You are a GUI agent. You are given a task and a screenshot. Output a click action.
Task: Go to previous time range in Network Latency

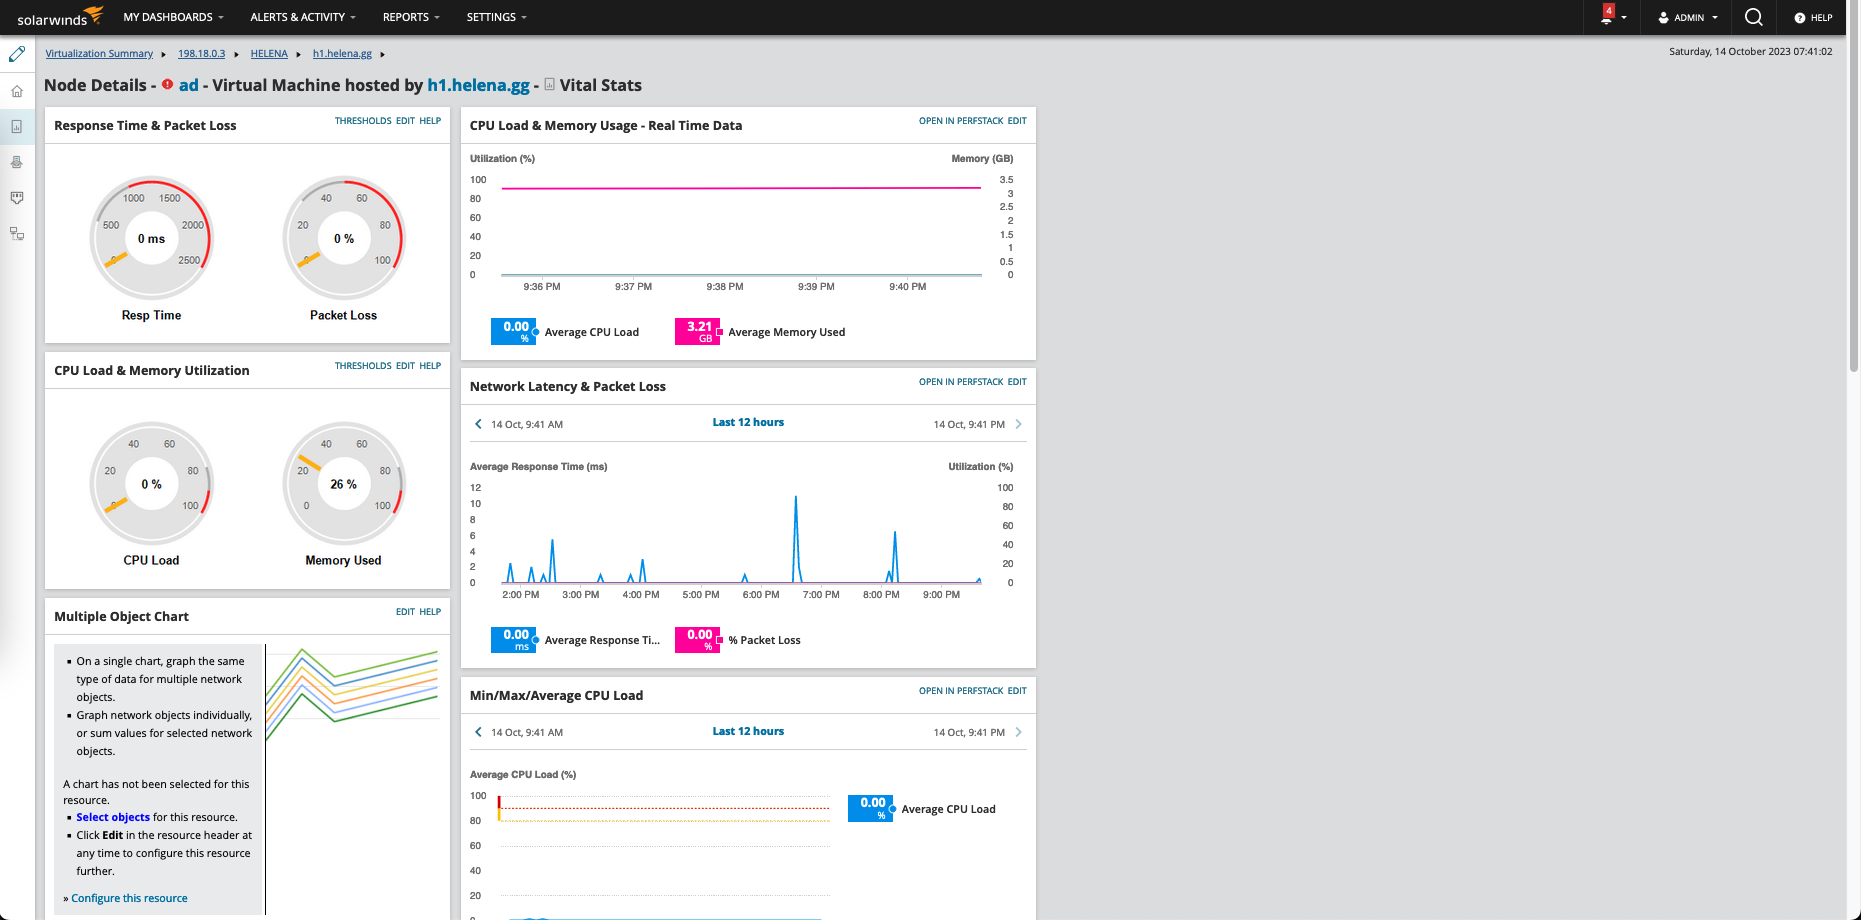tap(478, 424)
